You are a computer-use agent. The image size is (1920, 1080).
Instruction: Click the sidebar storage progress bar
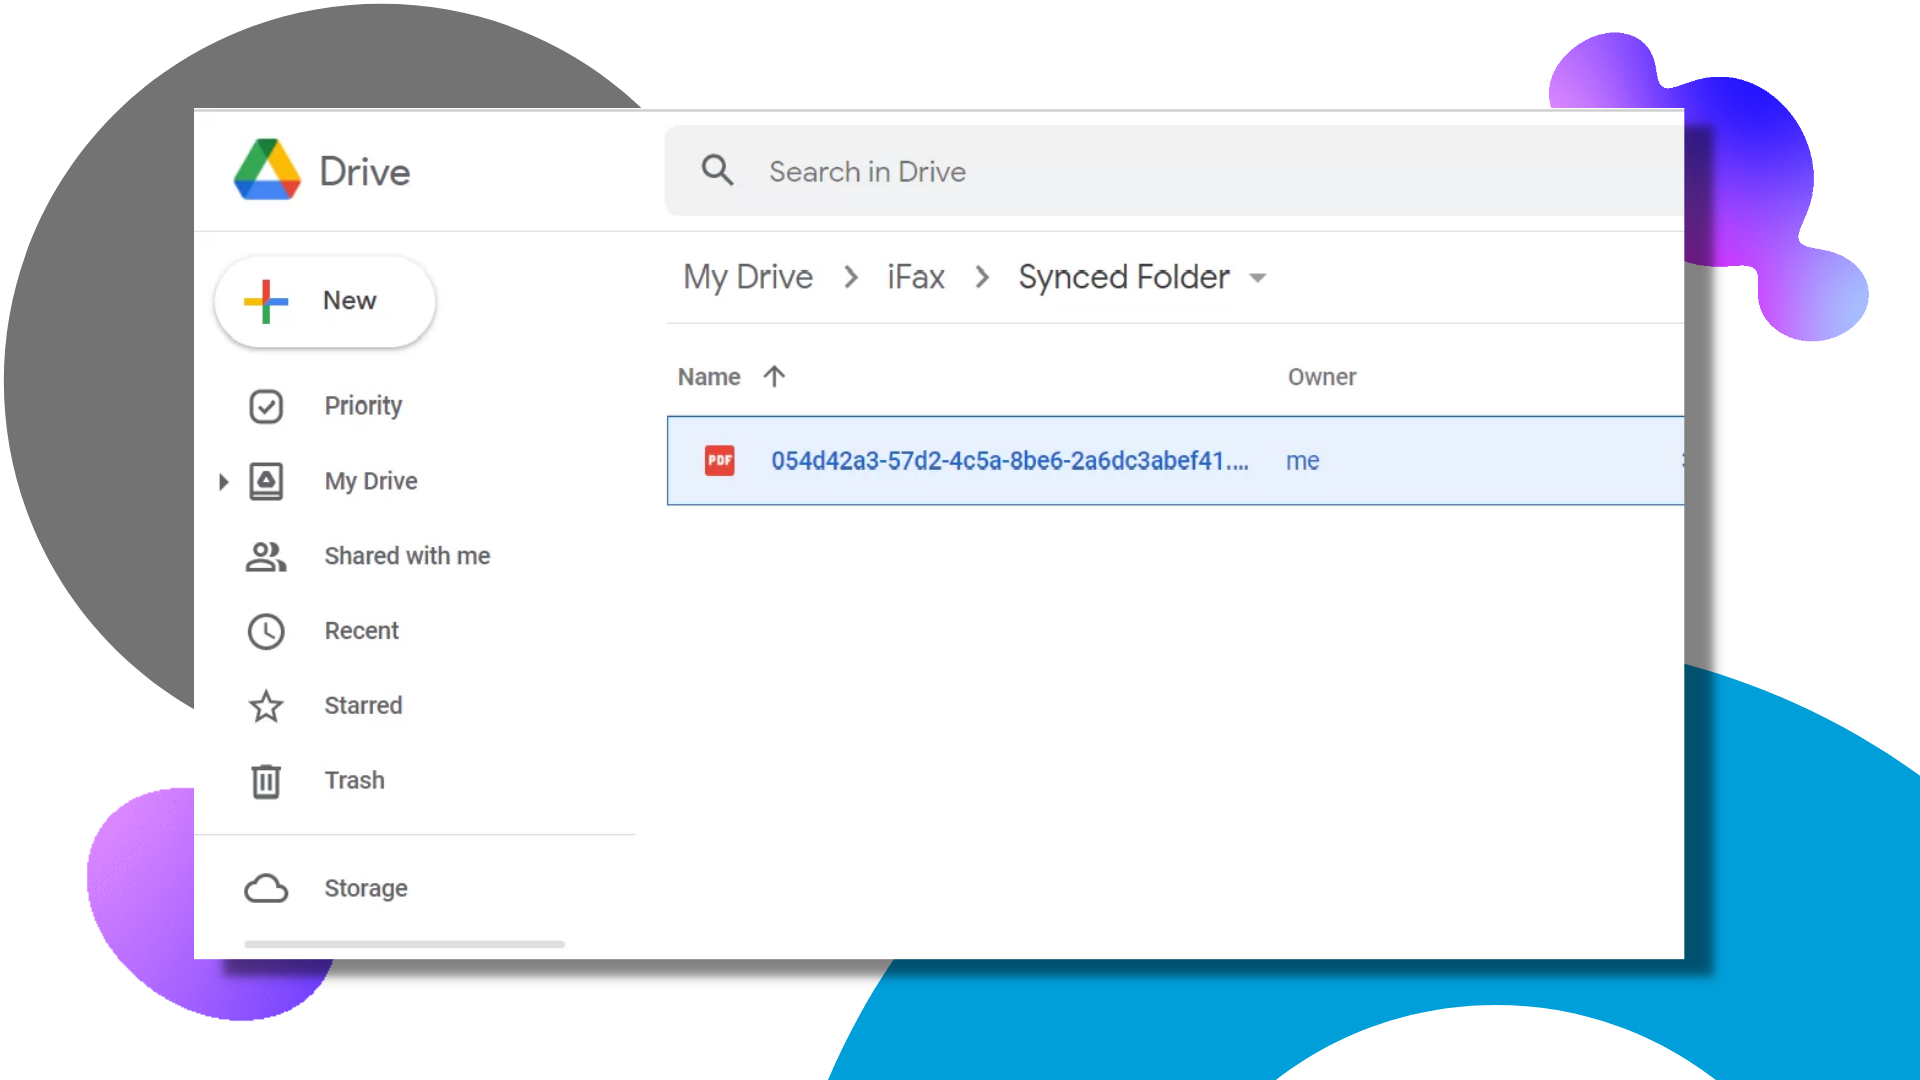(405, 944)
